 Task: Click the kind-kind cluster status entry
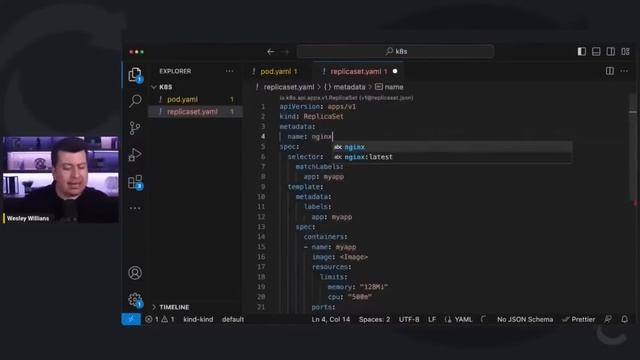(x=198, y=319)
